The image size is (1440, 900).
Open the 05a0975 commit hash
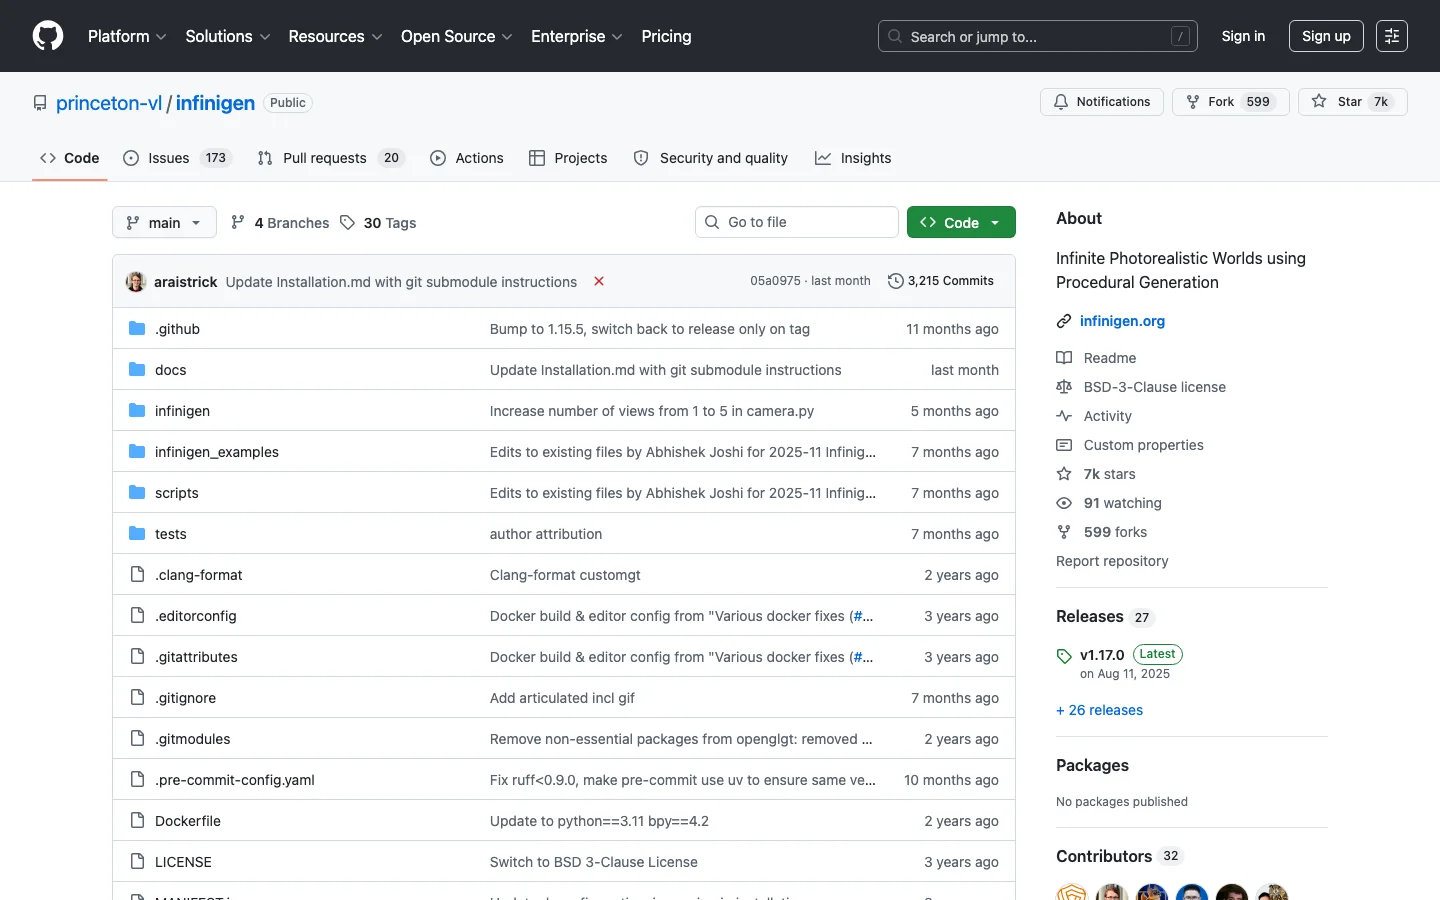[x=775, y=281]
